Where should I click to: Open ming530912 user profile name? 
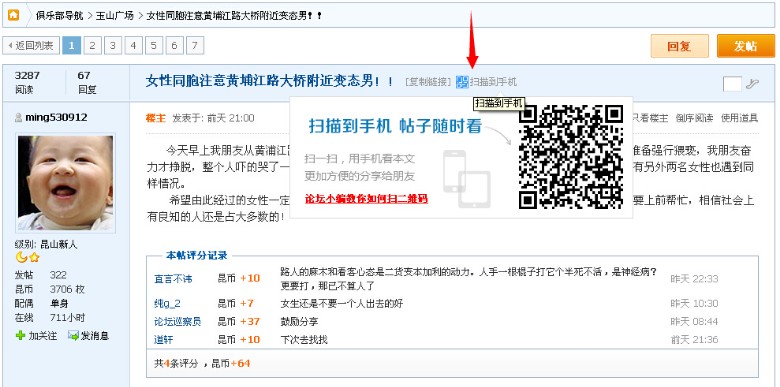point(56,117)
